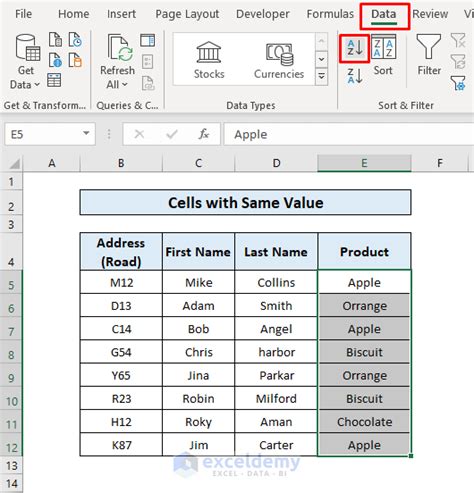Screen dimensions: 474x493
Task: Open the Name Box dropdown arrow
Action: [86, 134]
